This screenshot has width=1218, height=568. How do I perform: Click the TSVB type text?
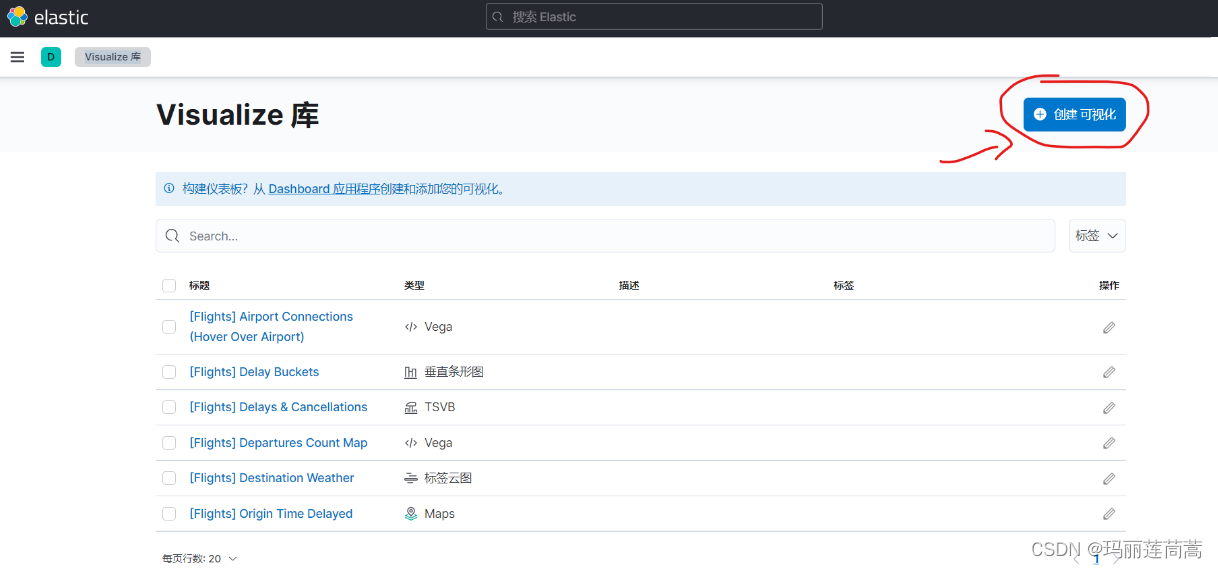(x=440, y=407)
